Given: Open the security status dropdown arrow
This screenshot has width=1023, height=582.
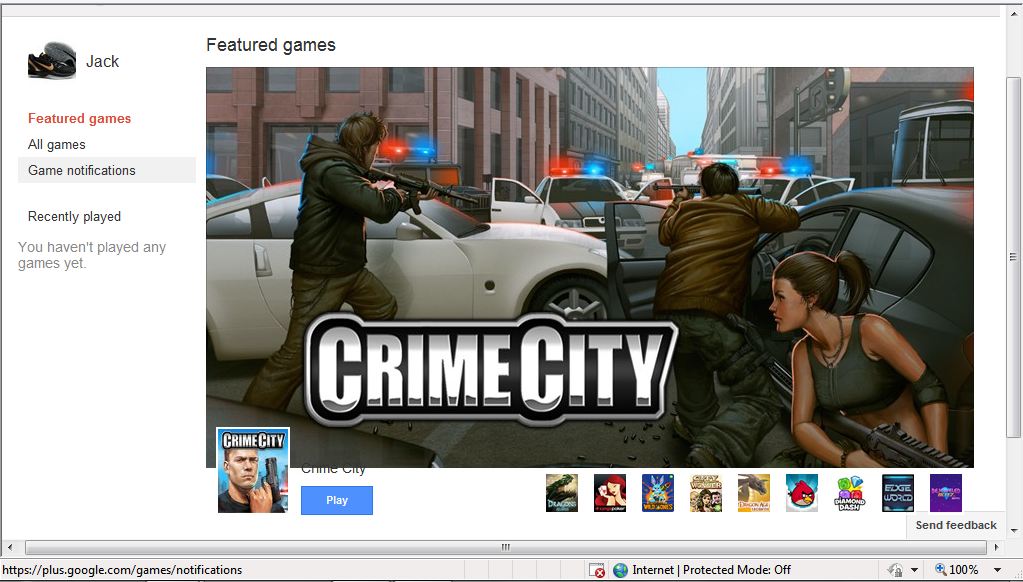Looking at the screenshot, I should 914,570.
